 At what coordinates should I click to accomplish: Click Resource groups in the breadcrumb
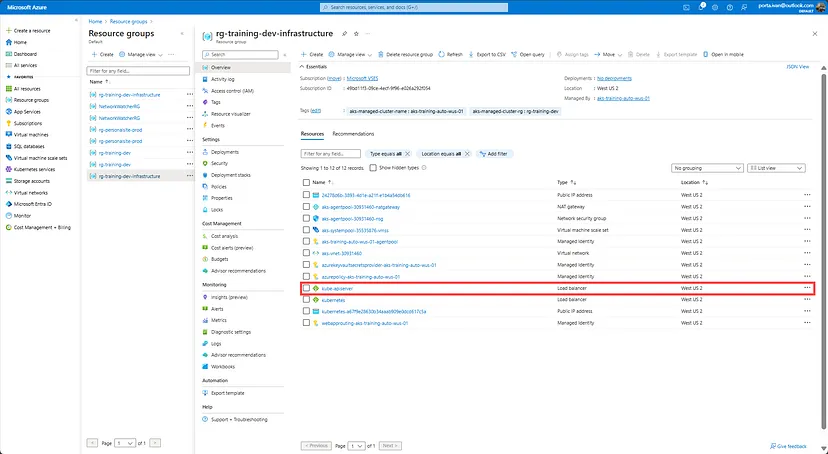coord(128,22)
